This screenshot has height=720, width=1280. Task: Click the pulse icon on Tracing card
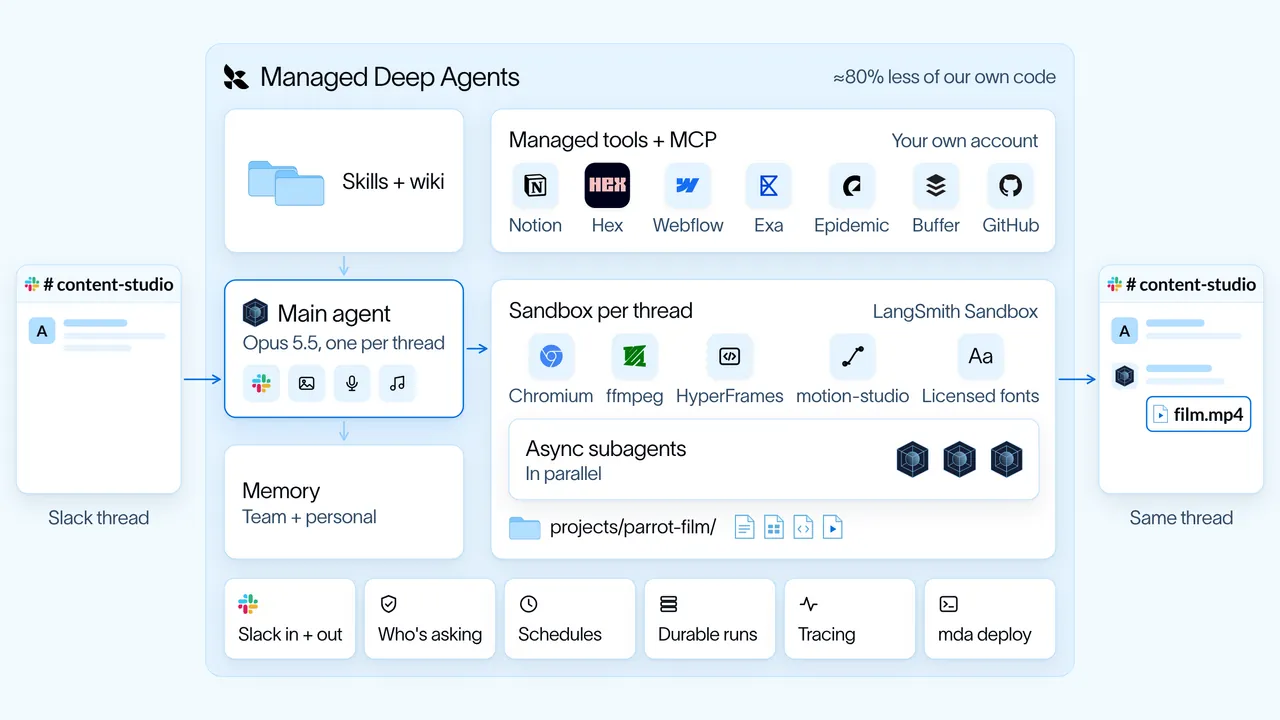coord(809,604)
